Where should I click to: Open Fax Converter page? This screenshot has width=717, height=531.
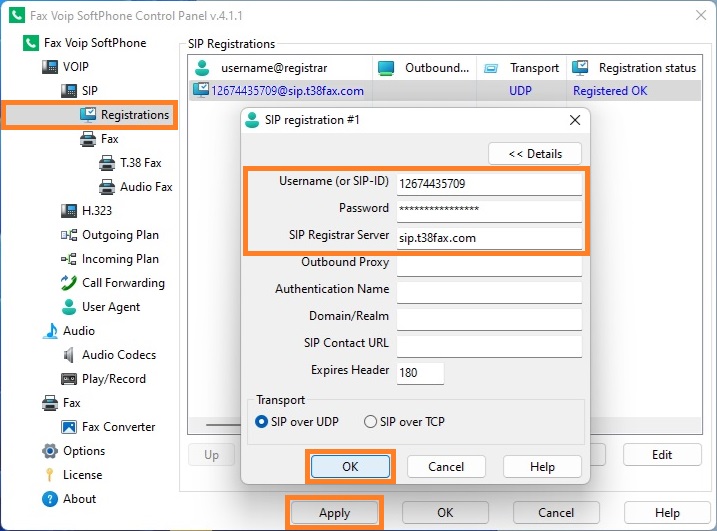[x=118, y=427]
